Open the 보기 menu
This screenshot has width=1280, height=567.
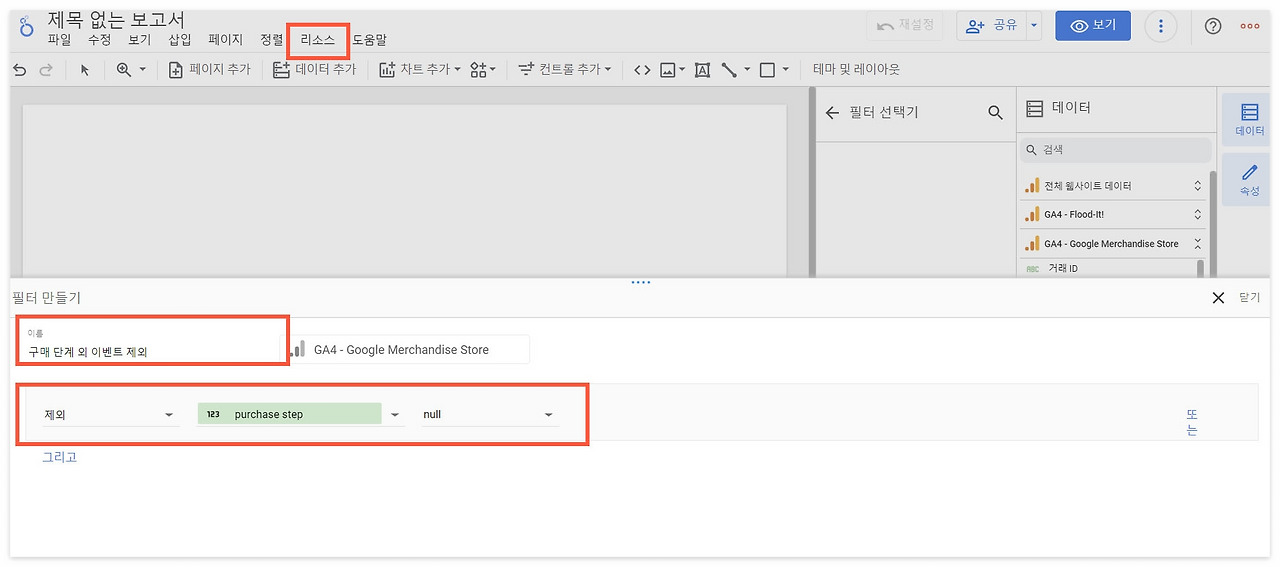coord(140,40)
